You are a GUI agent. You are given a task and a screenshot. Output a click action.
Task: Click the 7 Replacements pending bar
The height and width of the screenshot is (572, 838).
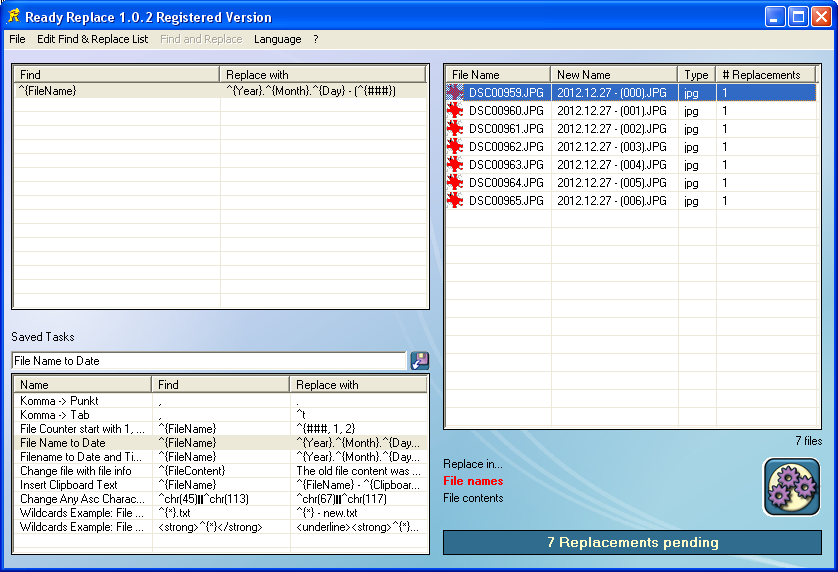[x=632, y=543]
